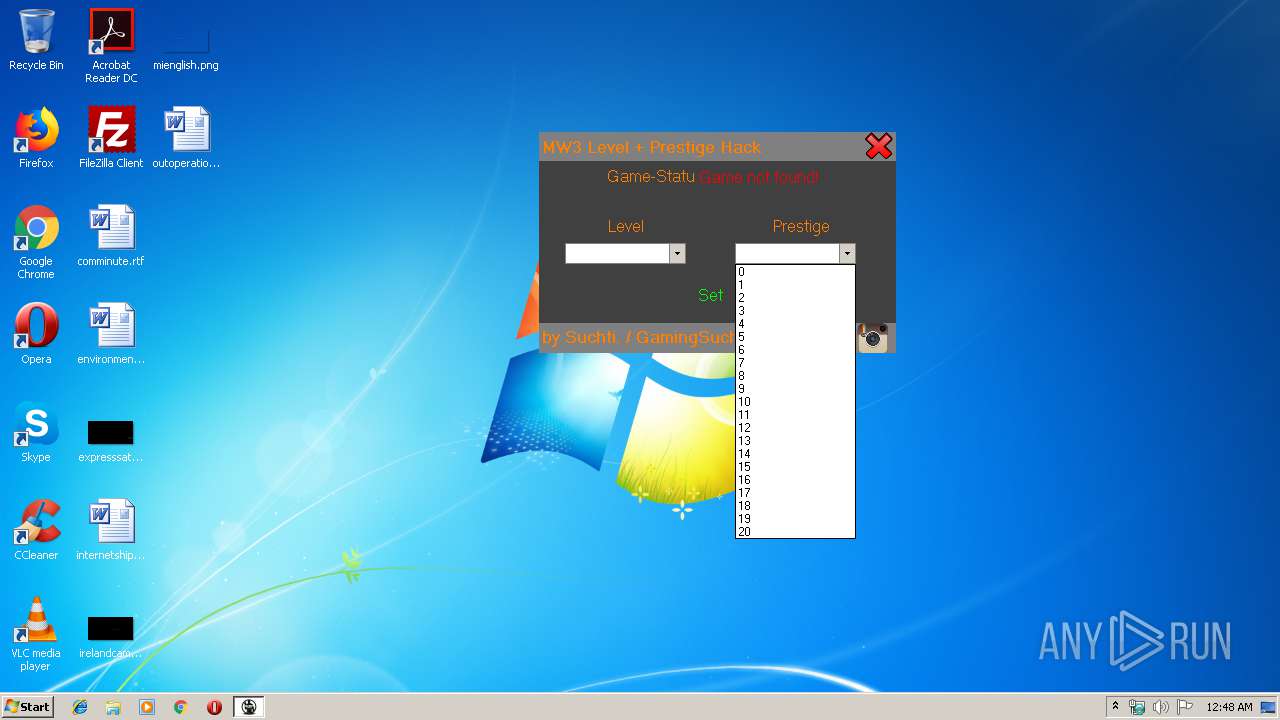
Task: Choose prestige 3 from dropdown list
Action: coord(795,311)
